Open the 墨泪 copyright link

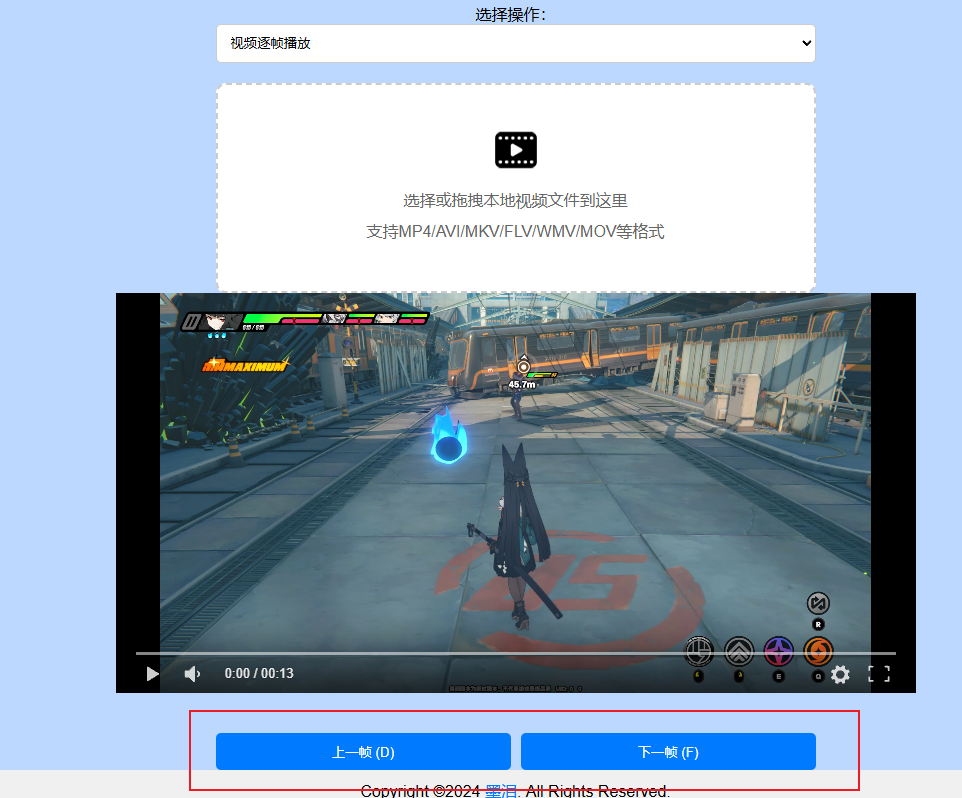(x=500, y=791)
